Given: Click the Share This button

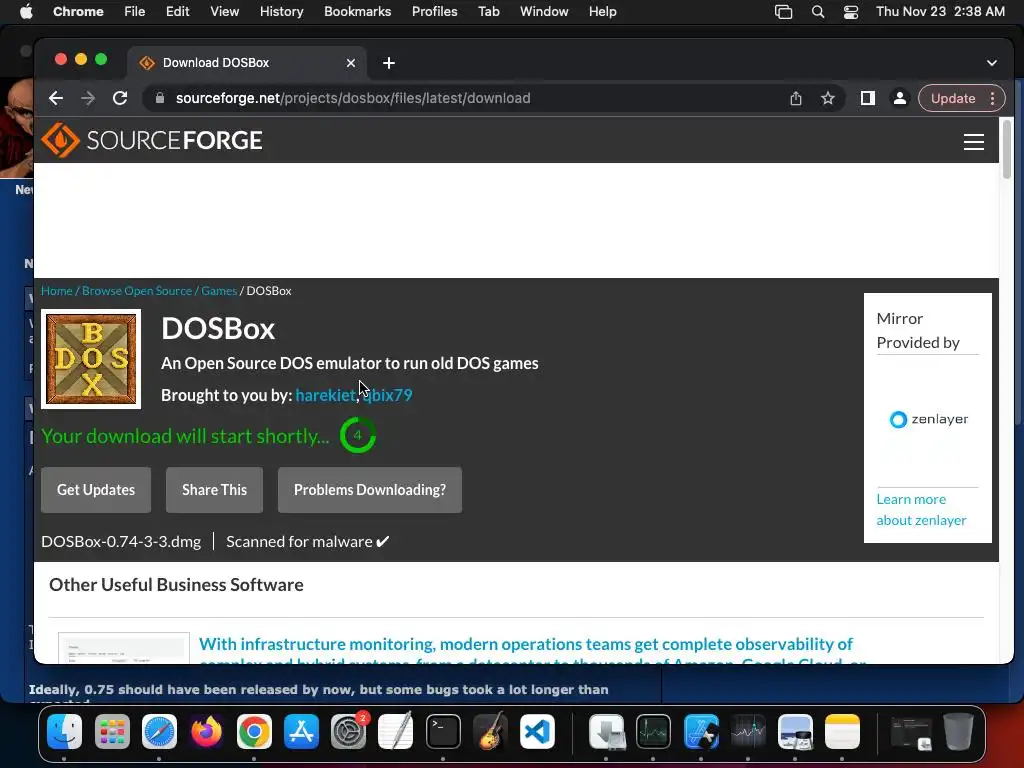Looking at the screenshot, I should pos(214,490).
